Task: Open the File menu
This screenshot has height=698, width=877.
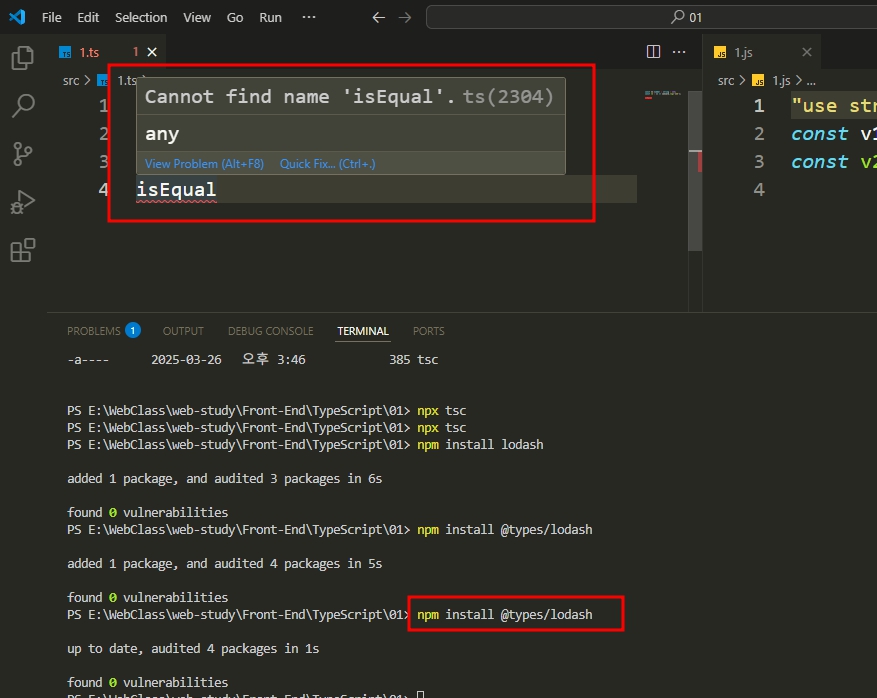Action: tap(51, 17)
